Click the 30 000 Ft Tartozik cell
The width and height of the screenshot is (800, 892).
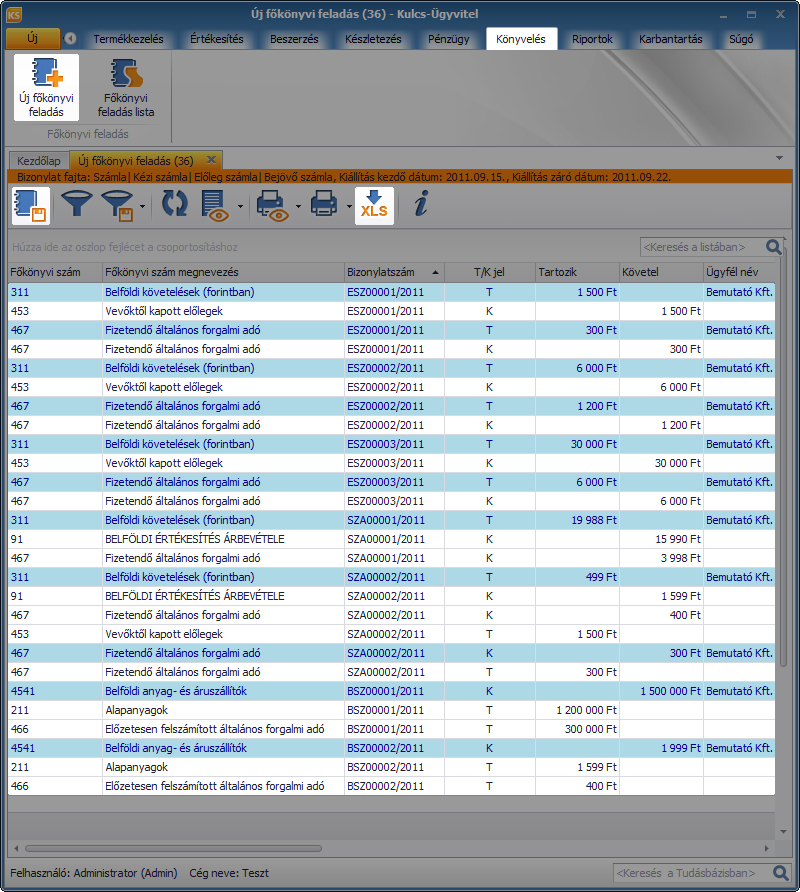point(577,444)
